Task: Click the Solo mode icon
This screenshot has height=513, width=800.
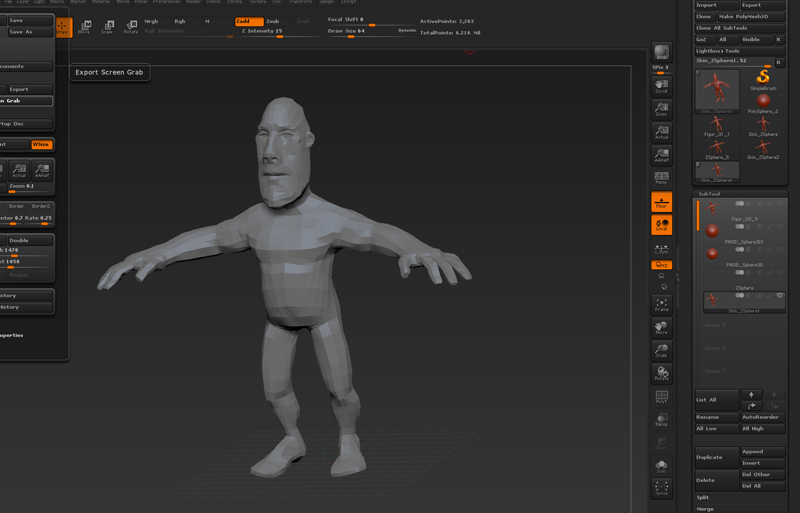Action: point(661,465)
